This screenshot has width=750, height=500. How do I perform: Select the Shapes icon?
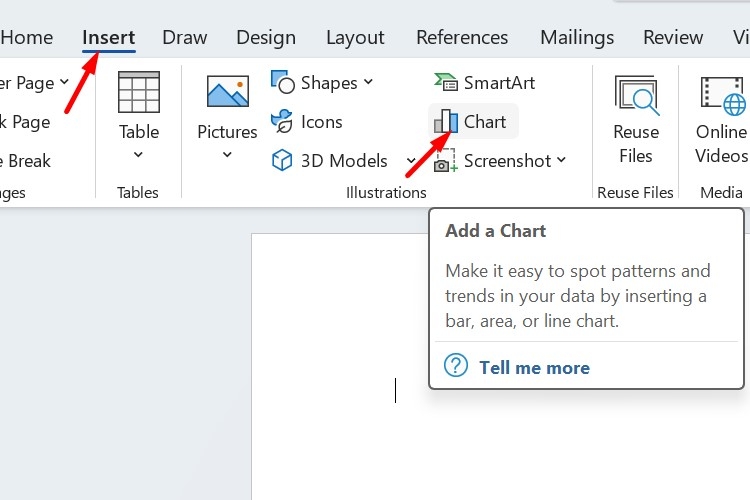coord(282,82)
